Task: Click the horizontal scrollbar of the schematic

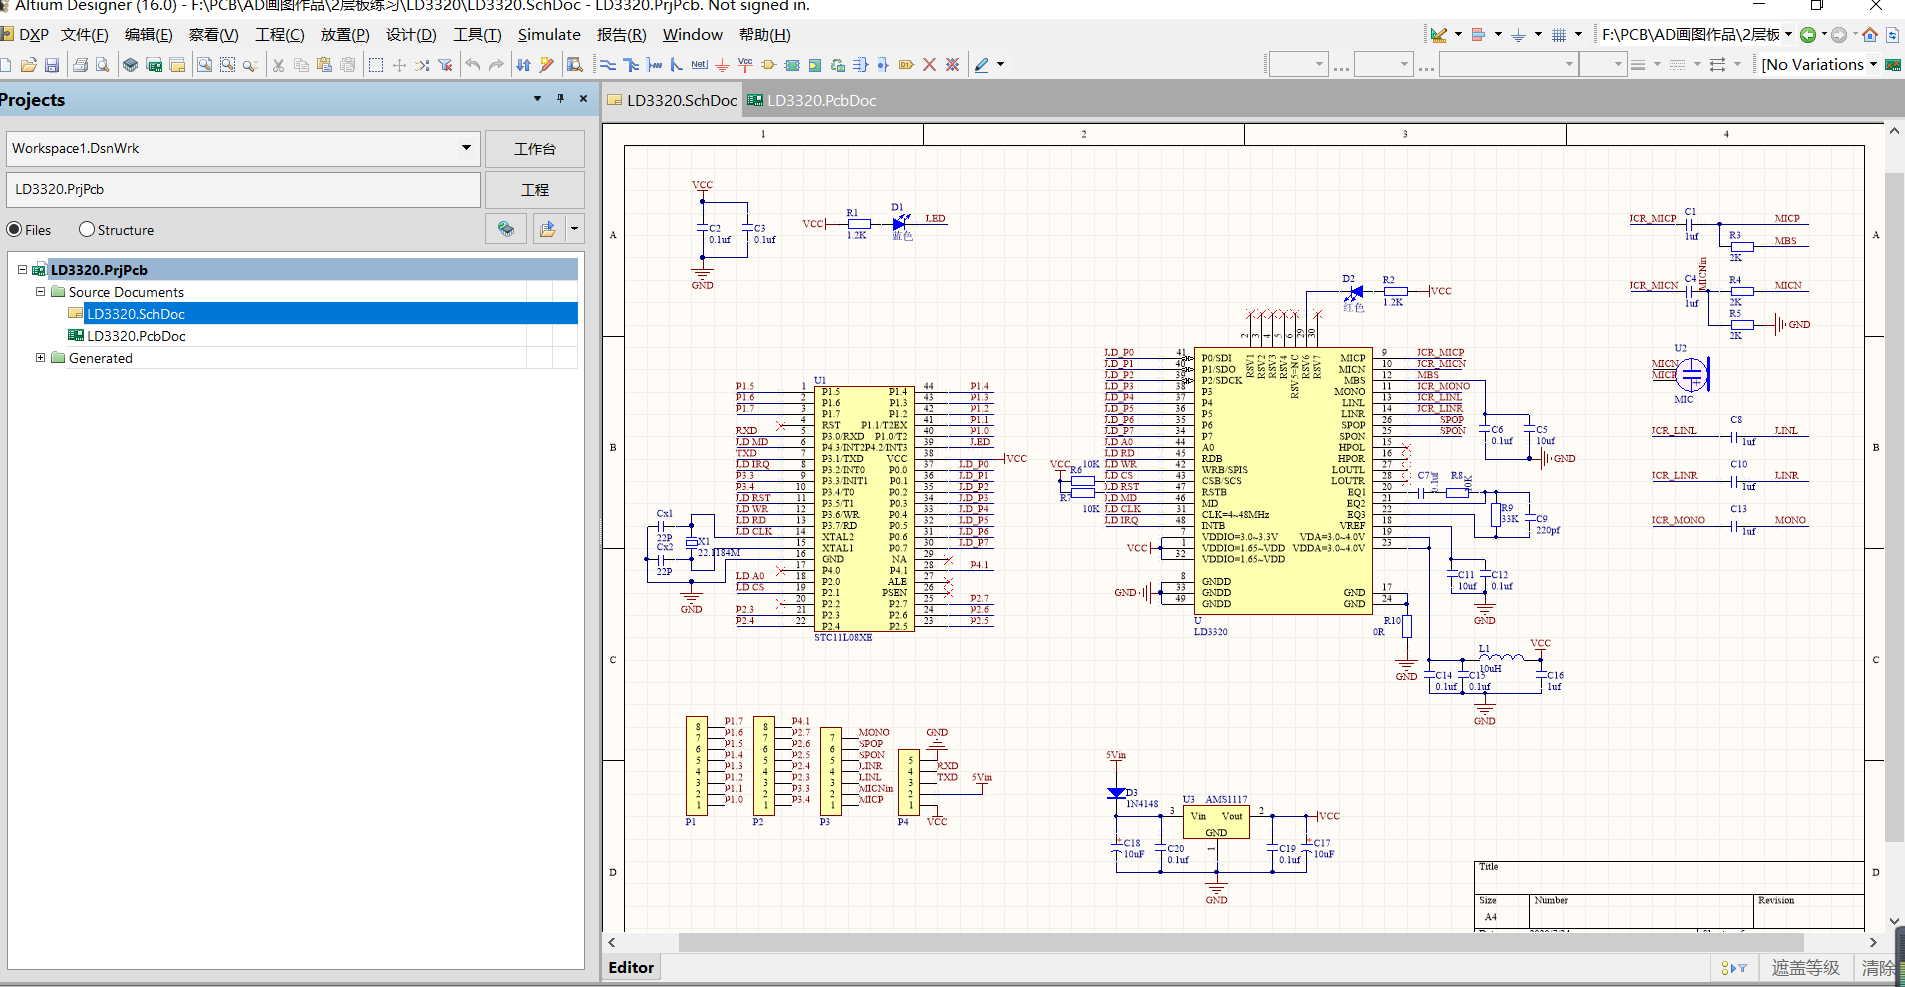Action: (1240, 942)
